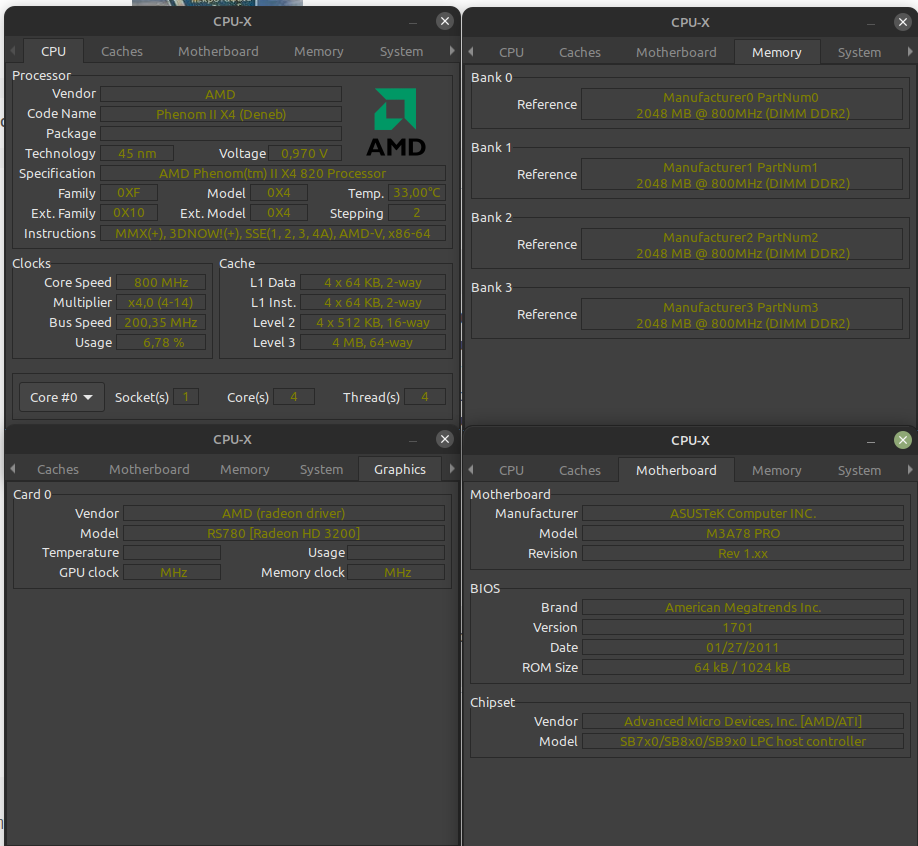
Task: Click the Bank 2 reference Manufacturer2 PartNum2
Action: pos(742,245)
